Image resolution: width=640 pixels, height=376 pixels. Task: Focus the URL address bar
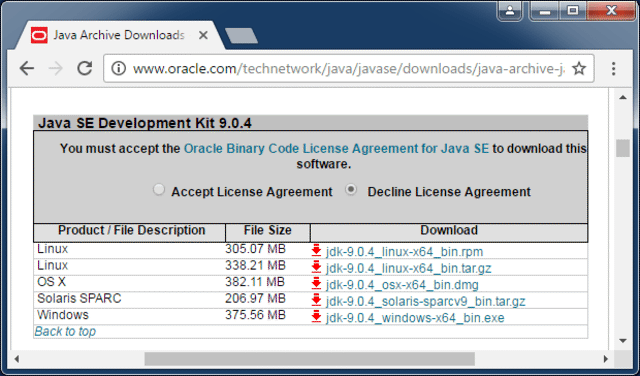(349, 68)
